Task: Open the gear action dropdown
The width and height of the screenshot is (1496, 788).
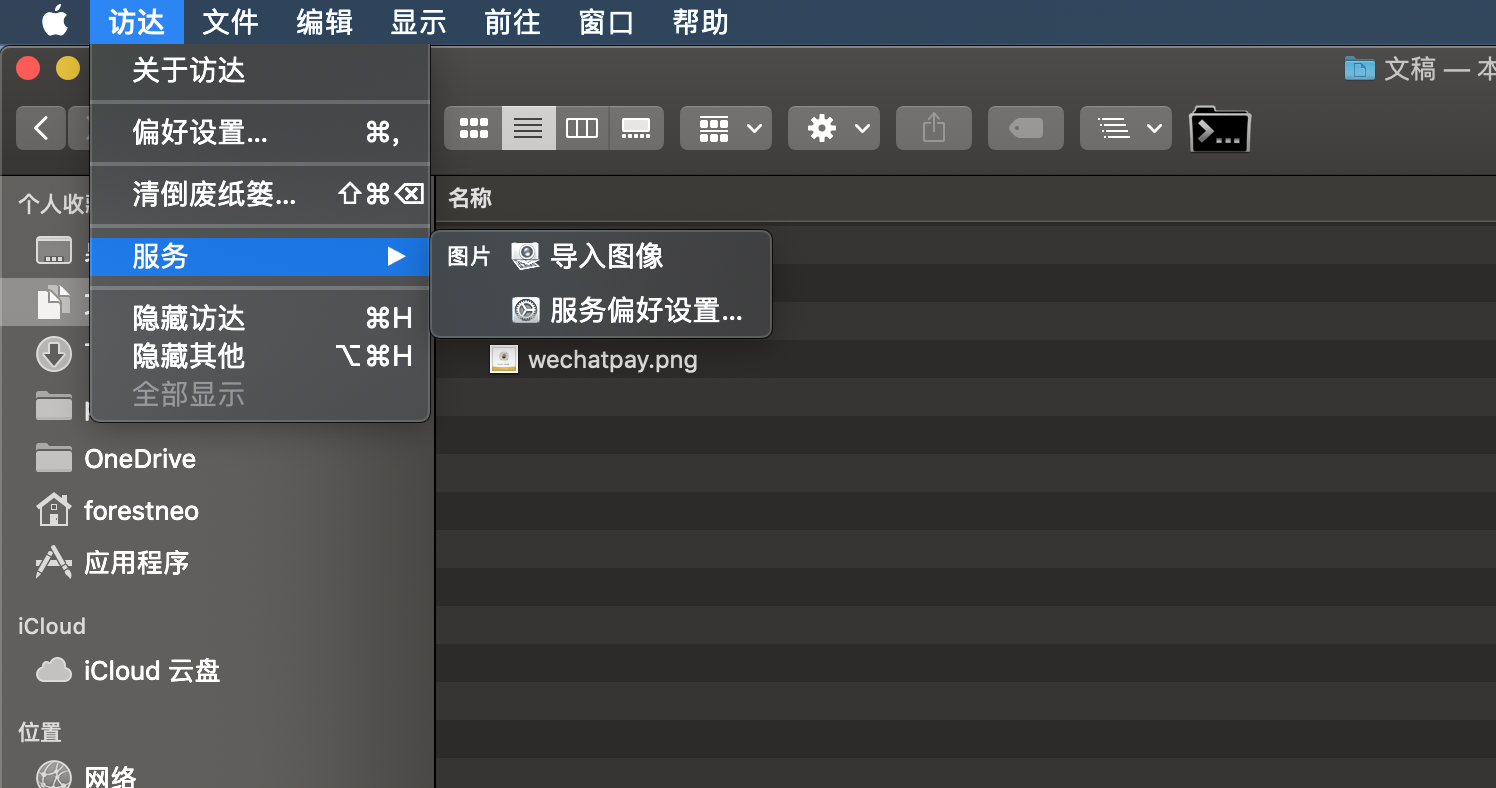Action: [834, 128]
